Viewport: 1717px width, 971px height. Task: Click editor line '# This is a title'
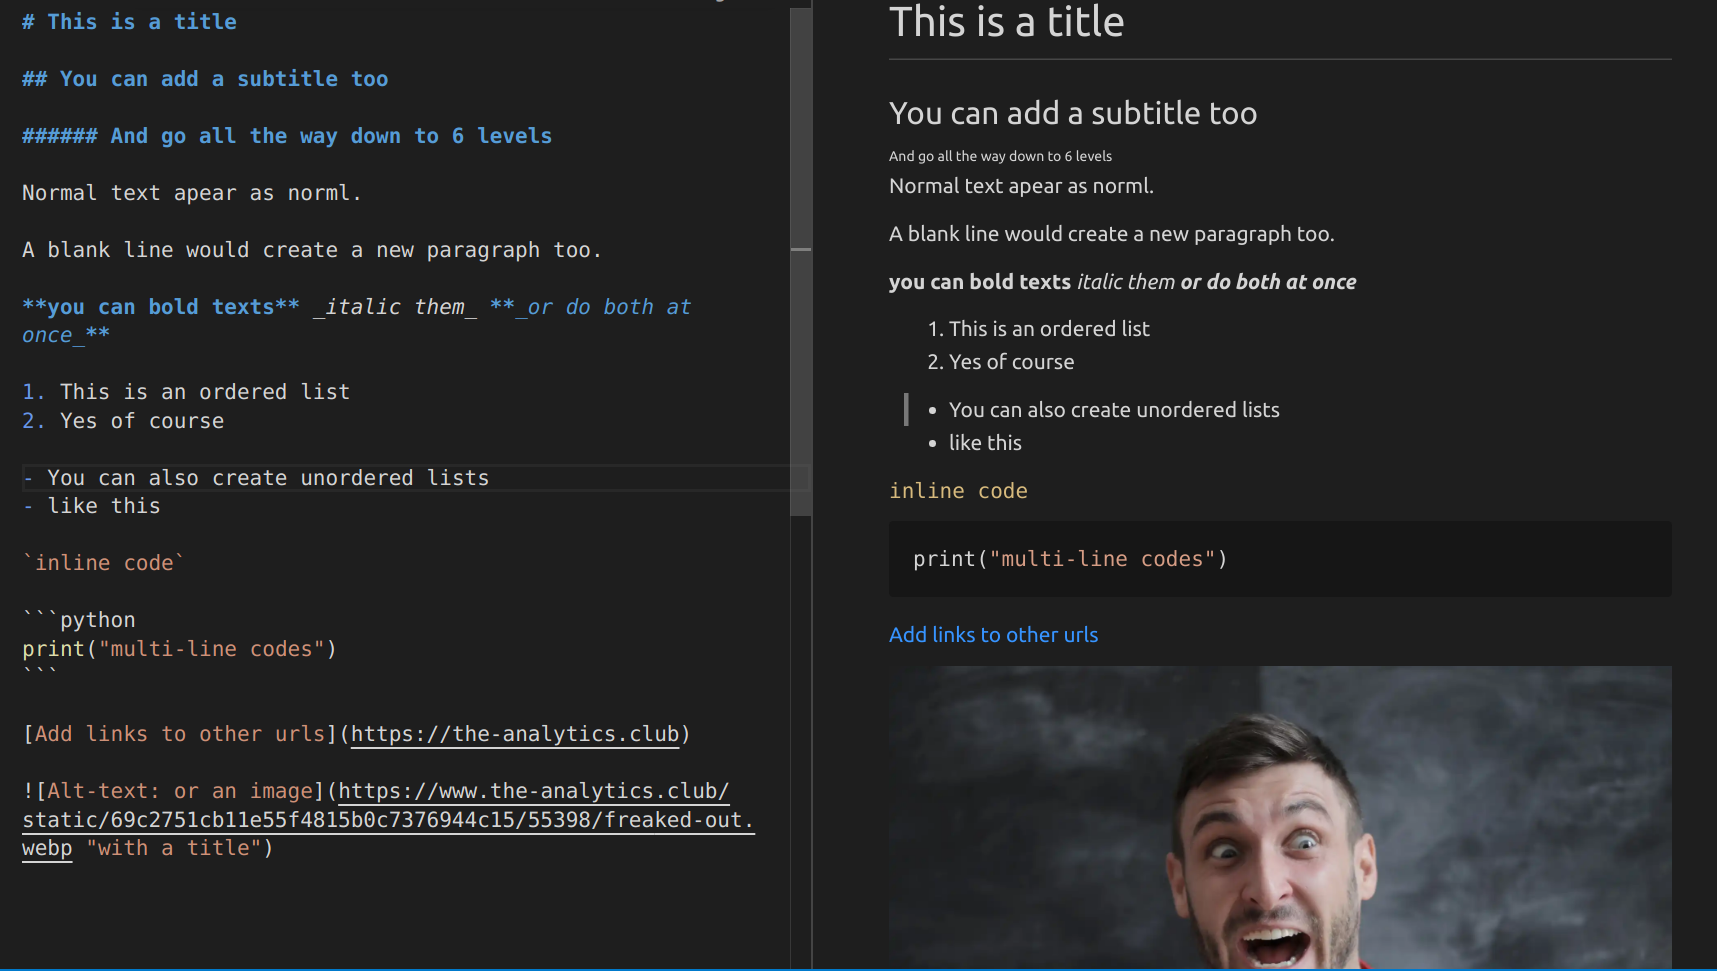[x=129, y=22]
